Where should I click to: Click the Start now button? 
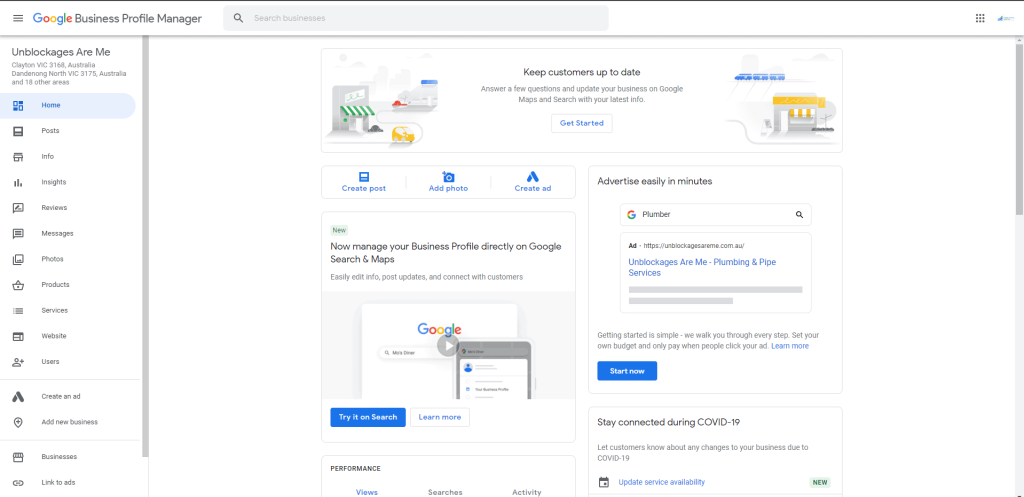click(x=627, y=371)
